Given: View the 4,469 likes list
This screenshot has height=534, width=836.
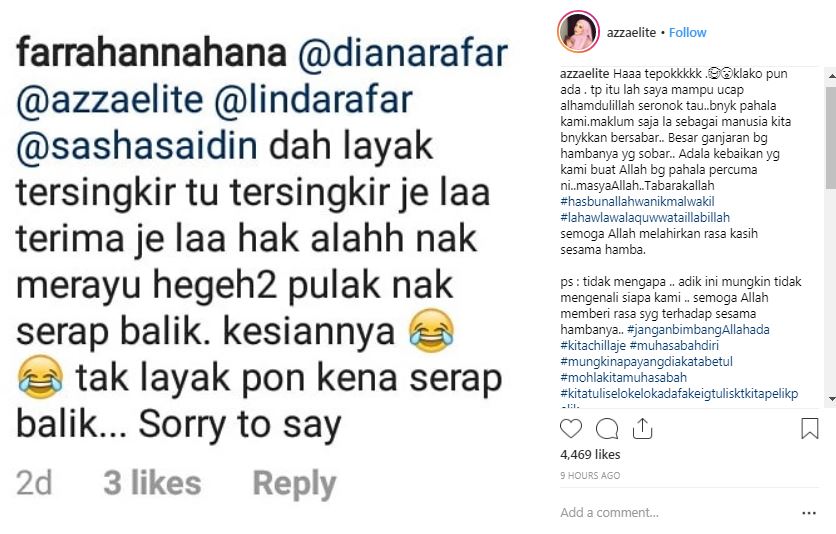Looking at the screenshot, I should coord(590,455).
